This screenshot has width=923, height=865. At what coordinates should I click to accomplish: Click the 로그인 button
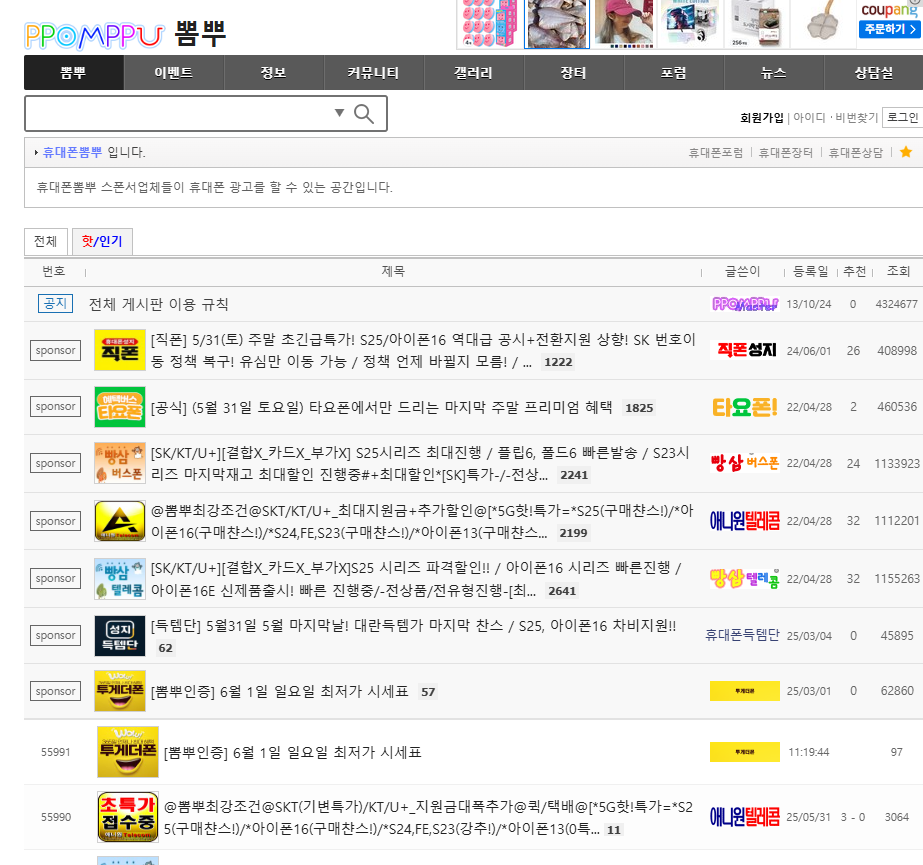point(902,117)
